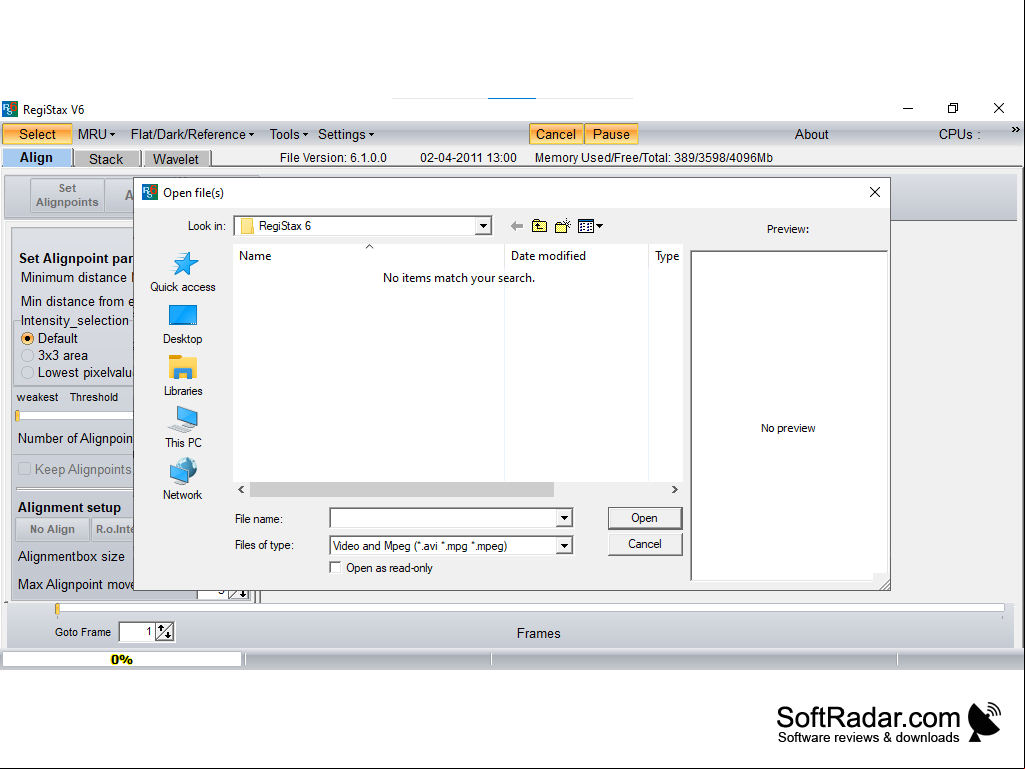
Task: Open the Settings dropdown menu
Action: (346, 135)
